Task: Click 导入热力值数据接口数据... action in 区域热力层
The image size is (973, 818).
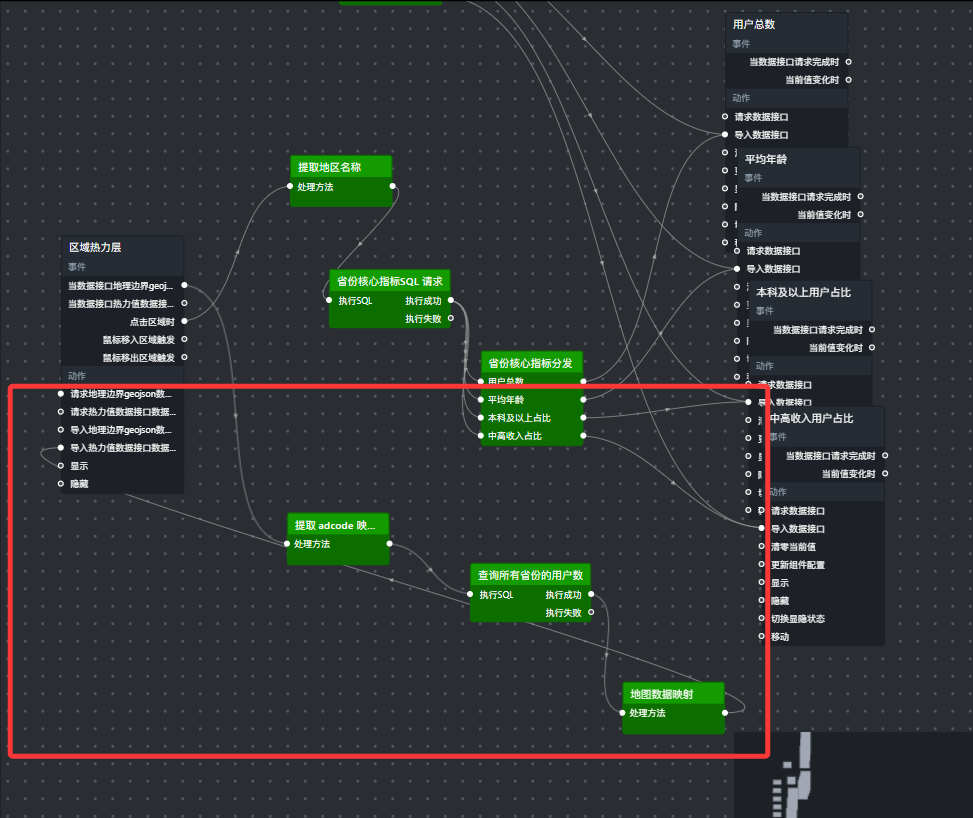Action: [x=123, y=447]
